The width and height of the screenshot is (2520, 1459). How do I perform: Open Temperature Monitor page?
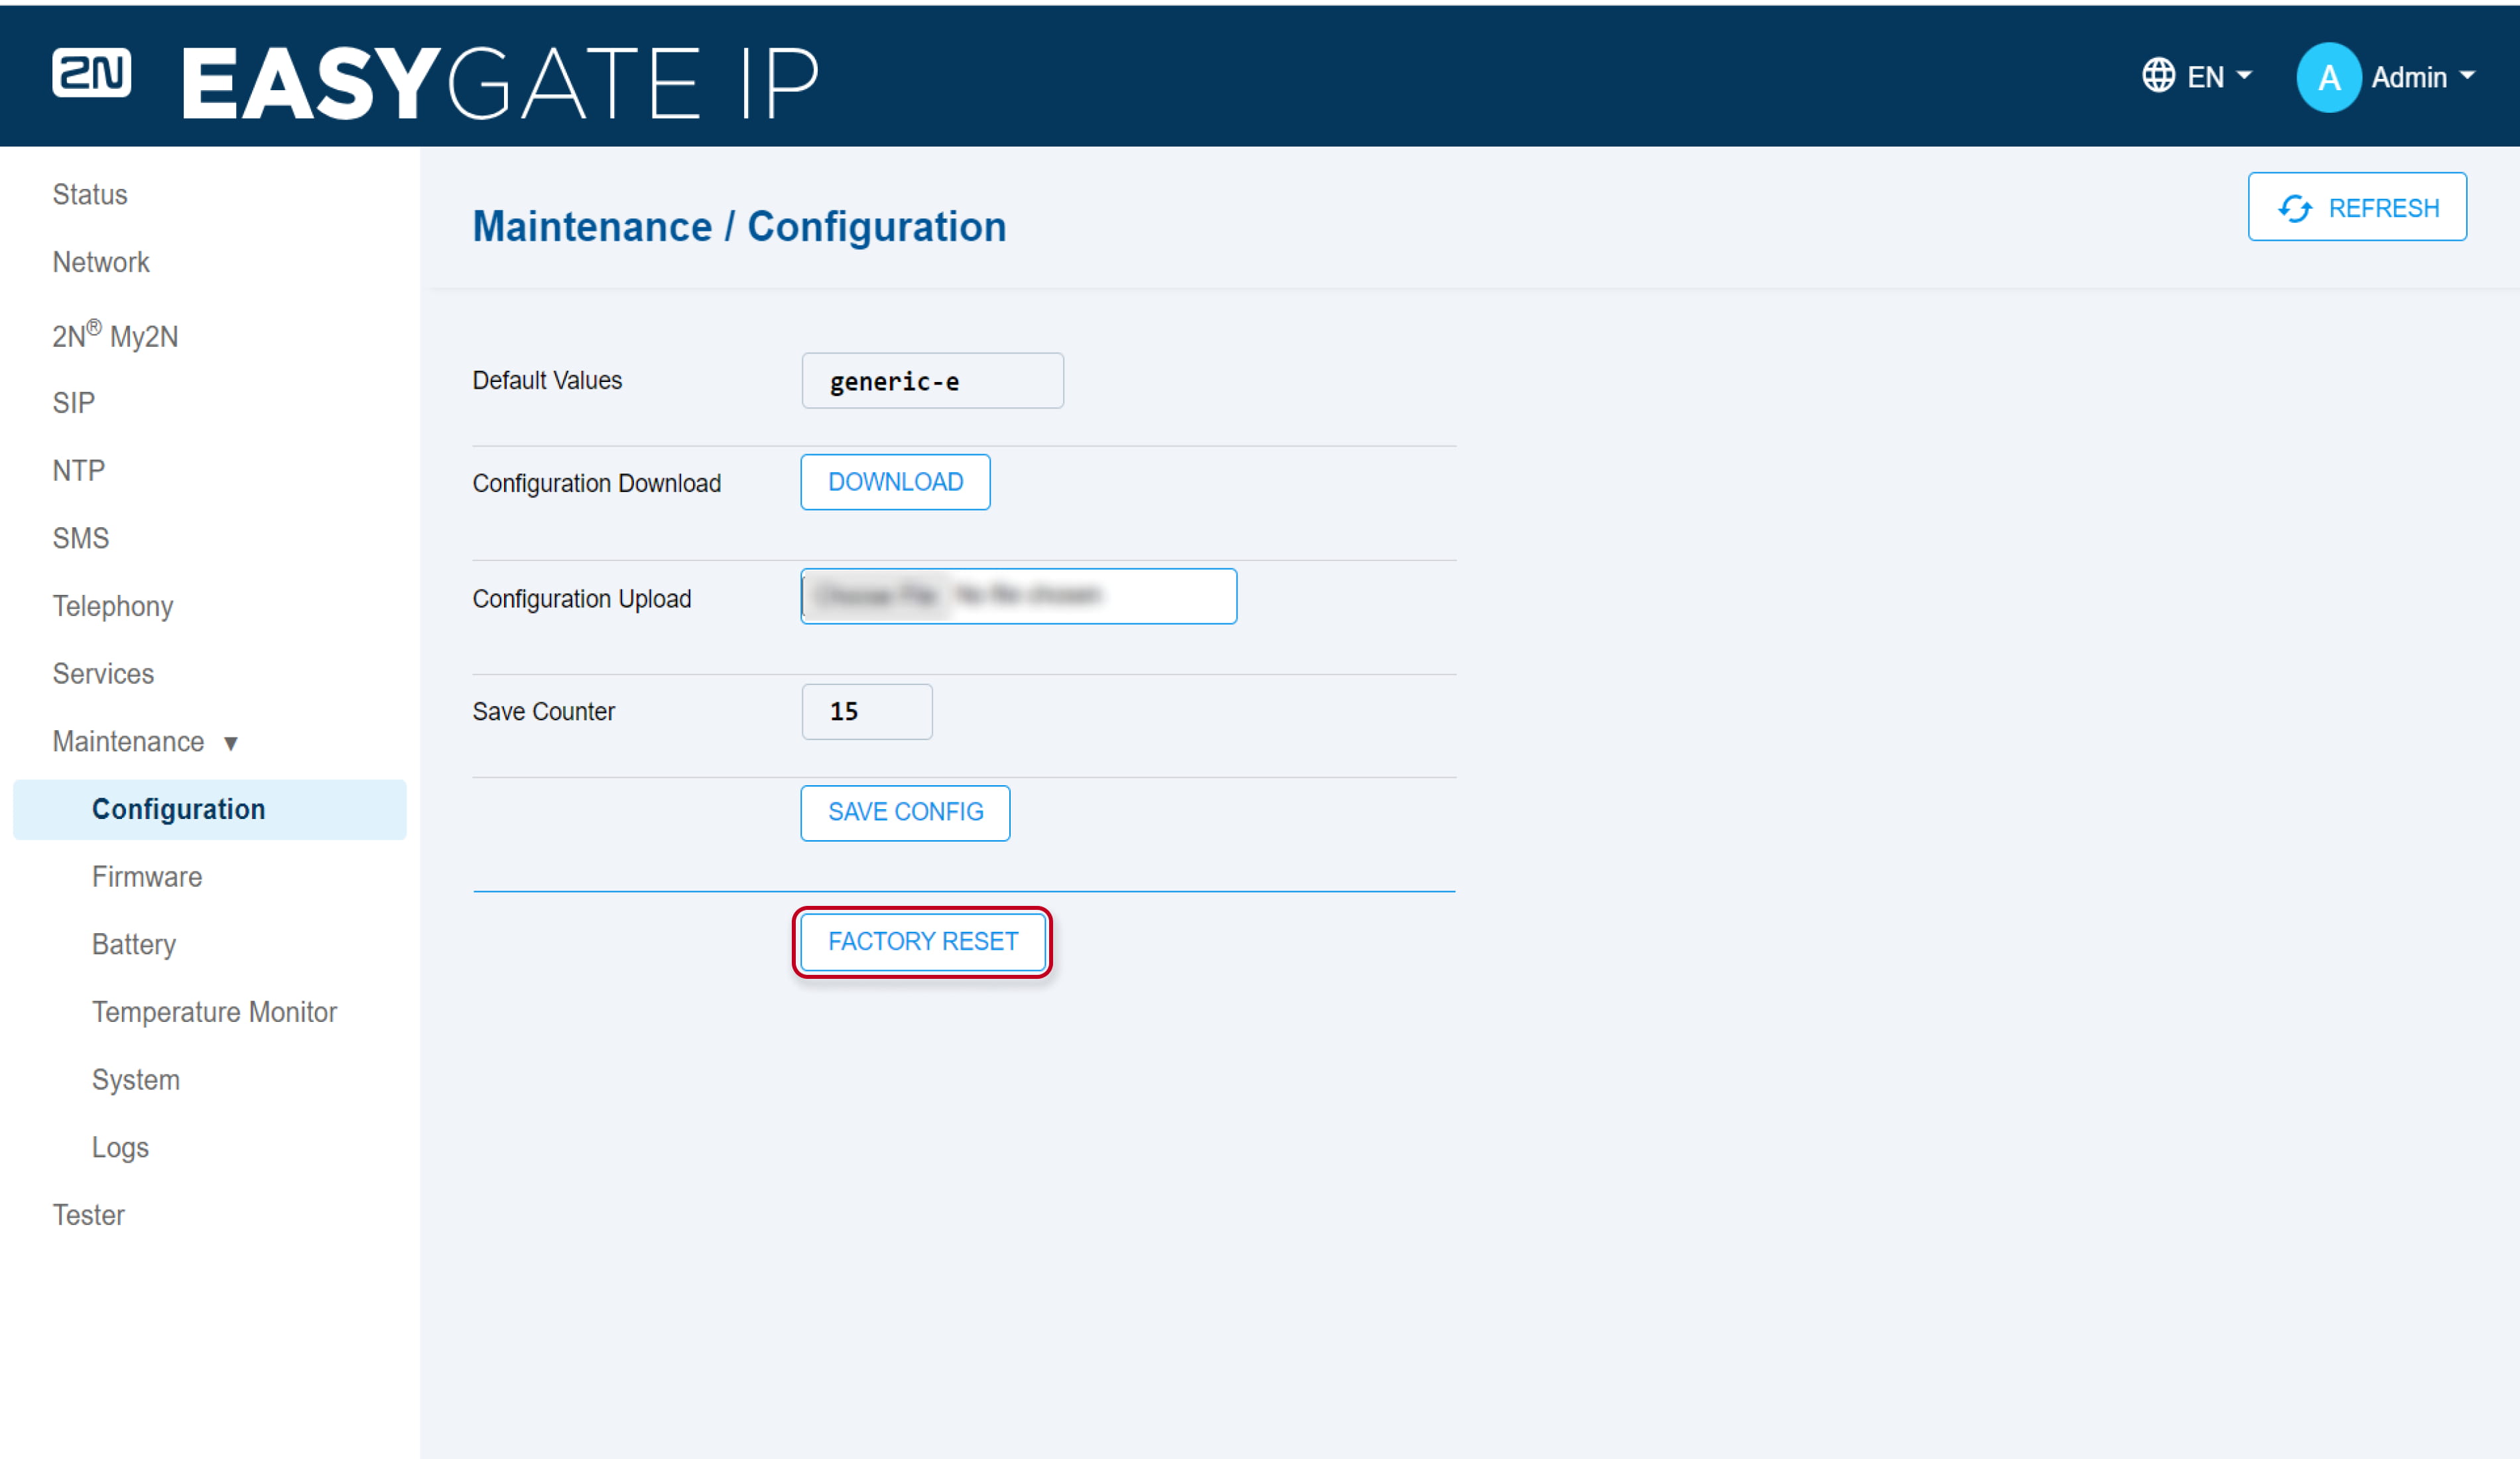tap(214, 1012)
